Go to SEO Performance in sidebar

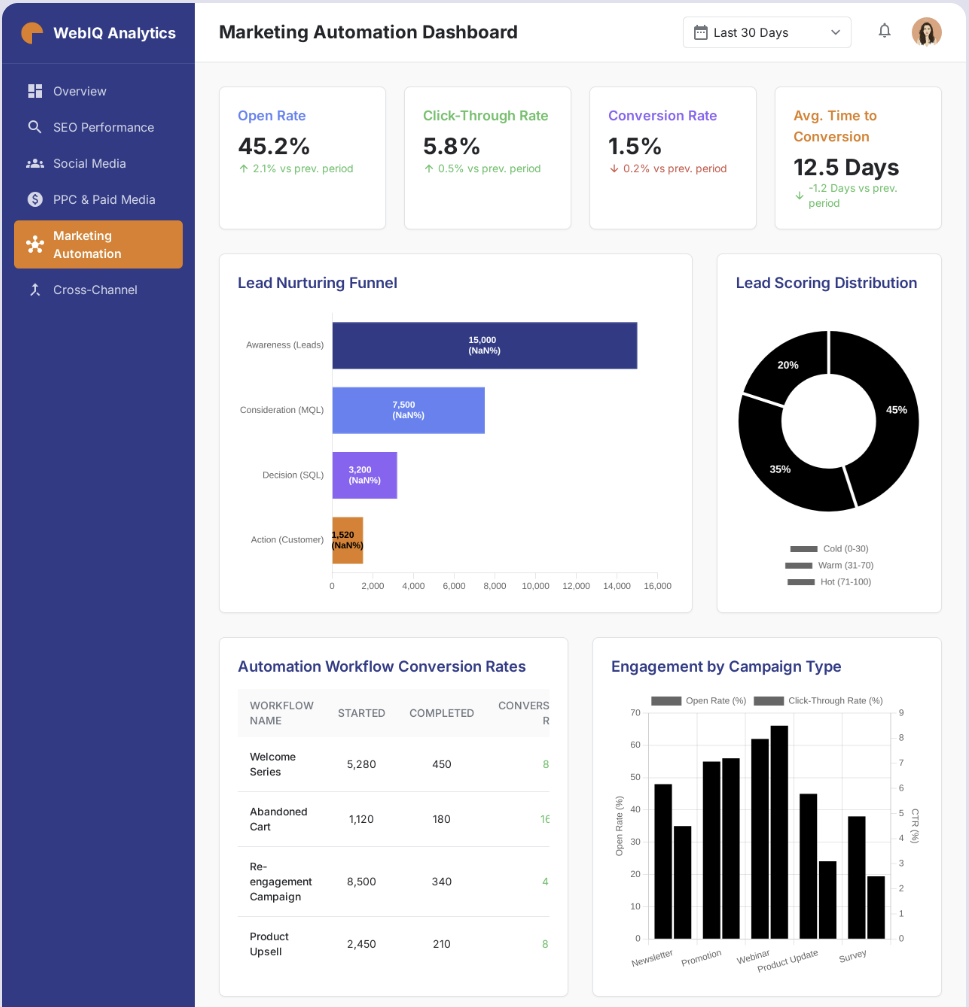click(103, 127)
